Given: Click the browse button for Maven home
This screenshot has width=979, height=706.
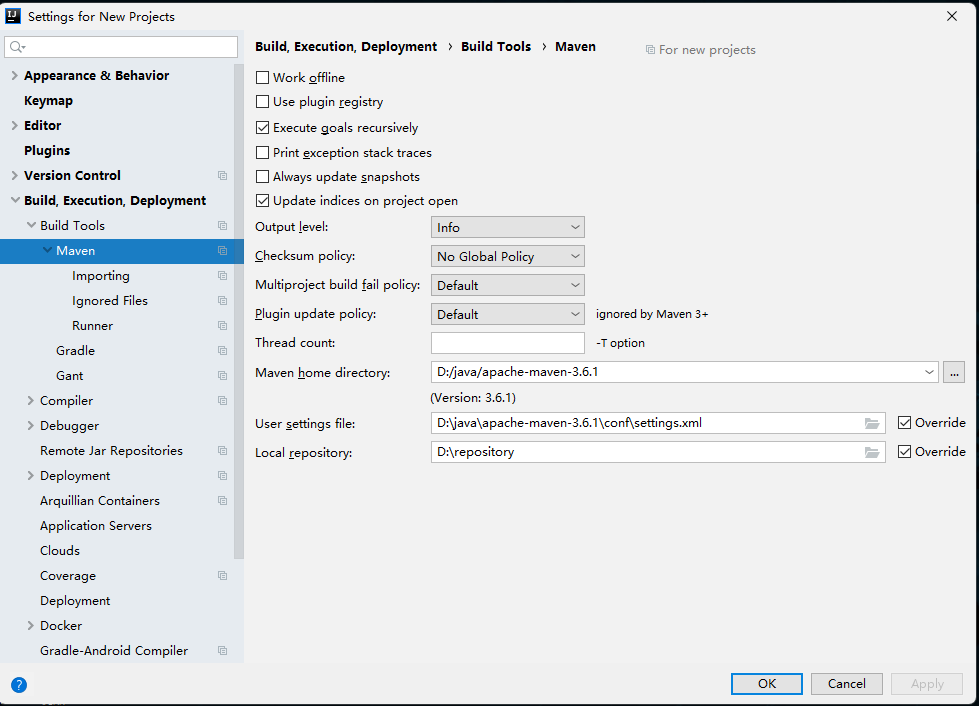Looking at the screenshot, I should click(x=953, y=372).
